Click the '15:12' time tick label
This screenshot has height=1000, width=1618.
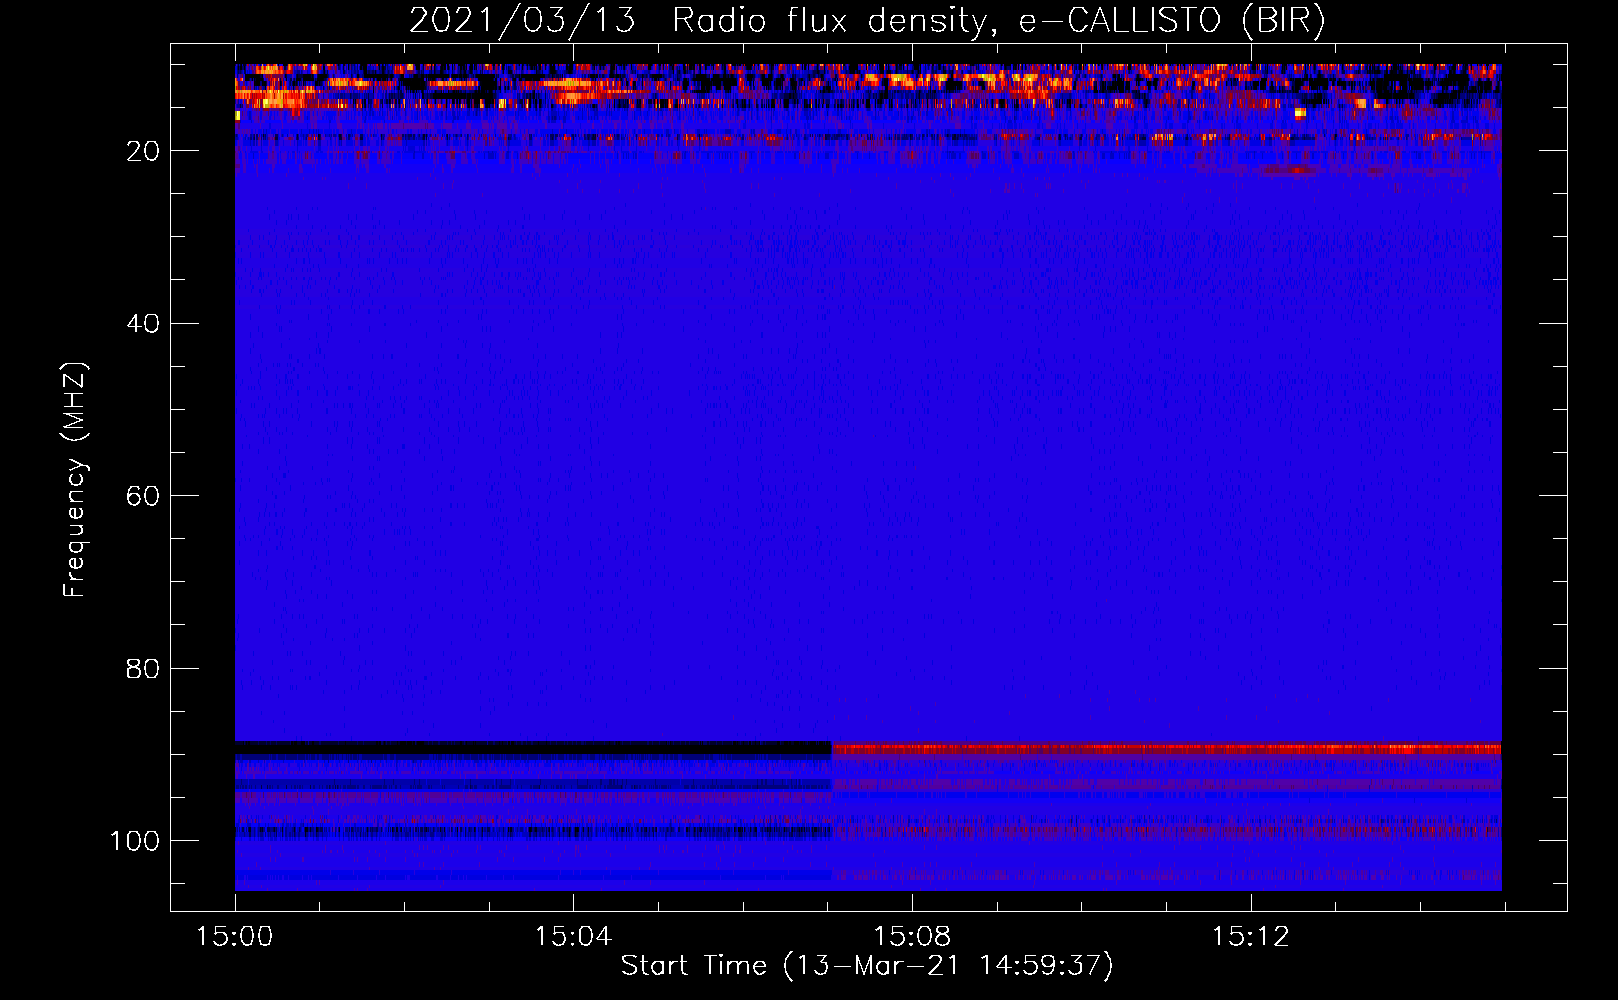pyautogui.click(x=1250, y=937)
